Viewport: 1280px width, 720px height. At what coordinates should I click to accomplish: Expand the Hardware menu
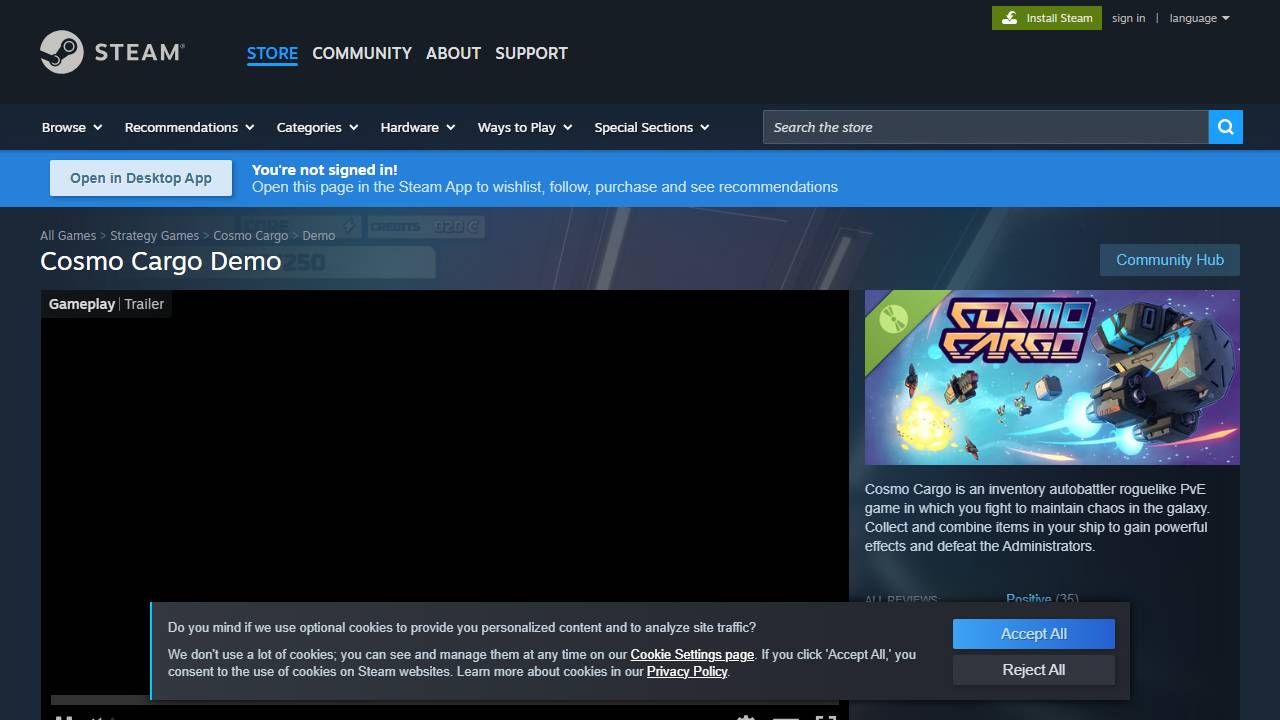[x=418, y=127]
